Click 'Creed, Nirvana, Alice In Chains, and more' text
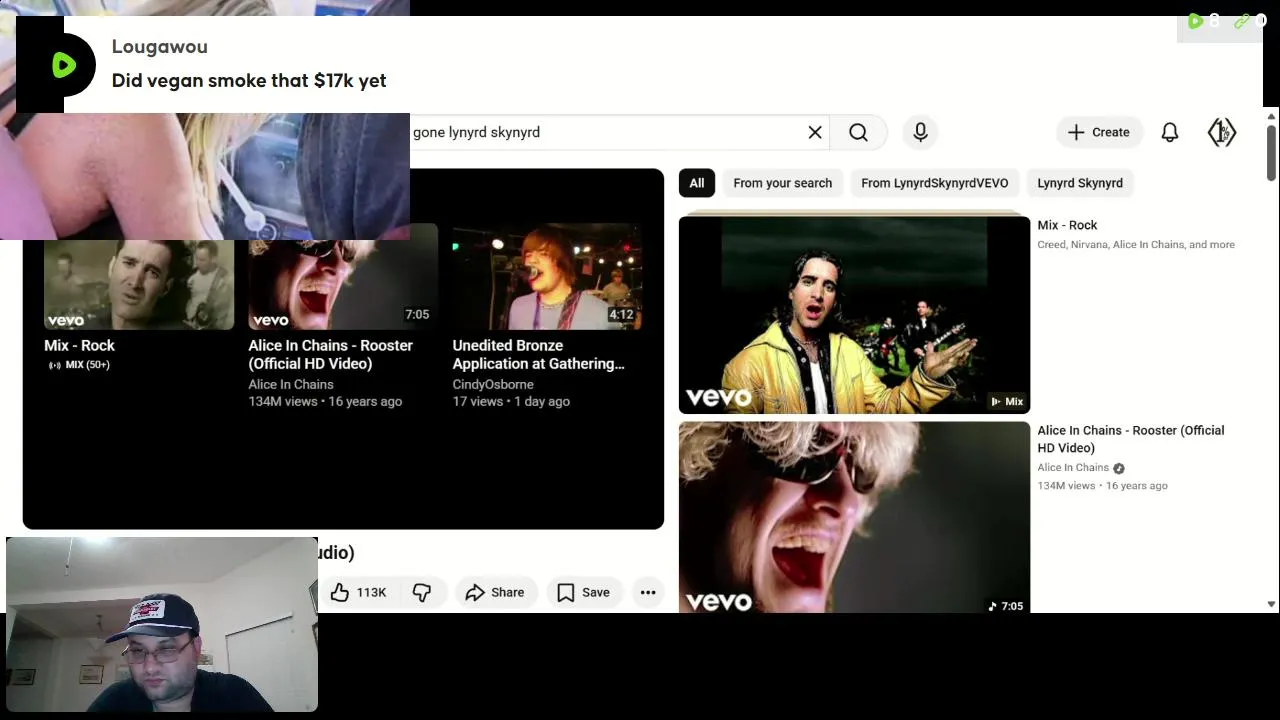 pyautogui.click(x=1136, y=244)
